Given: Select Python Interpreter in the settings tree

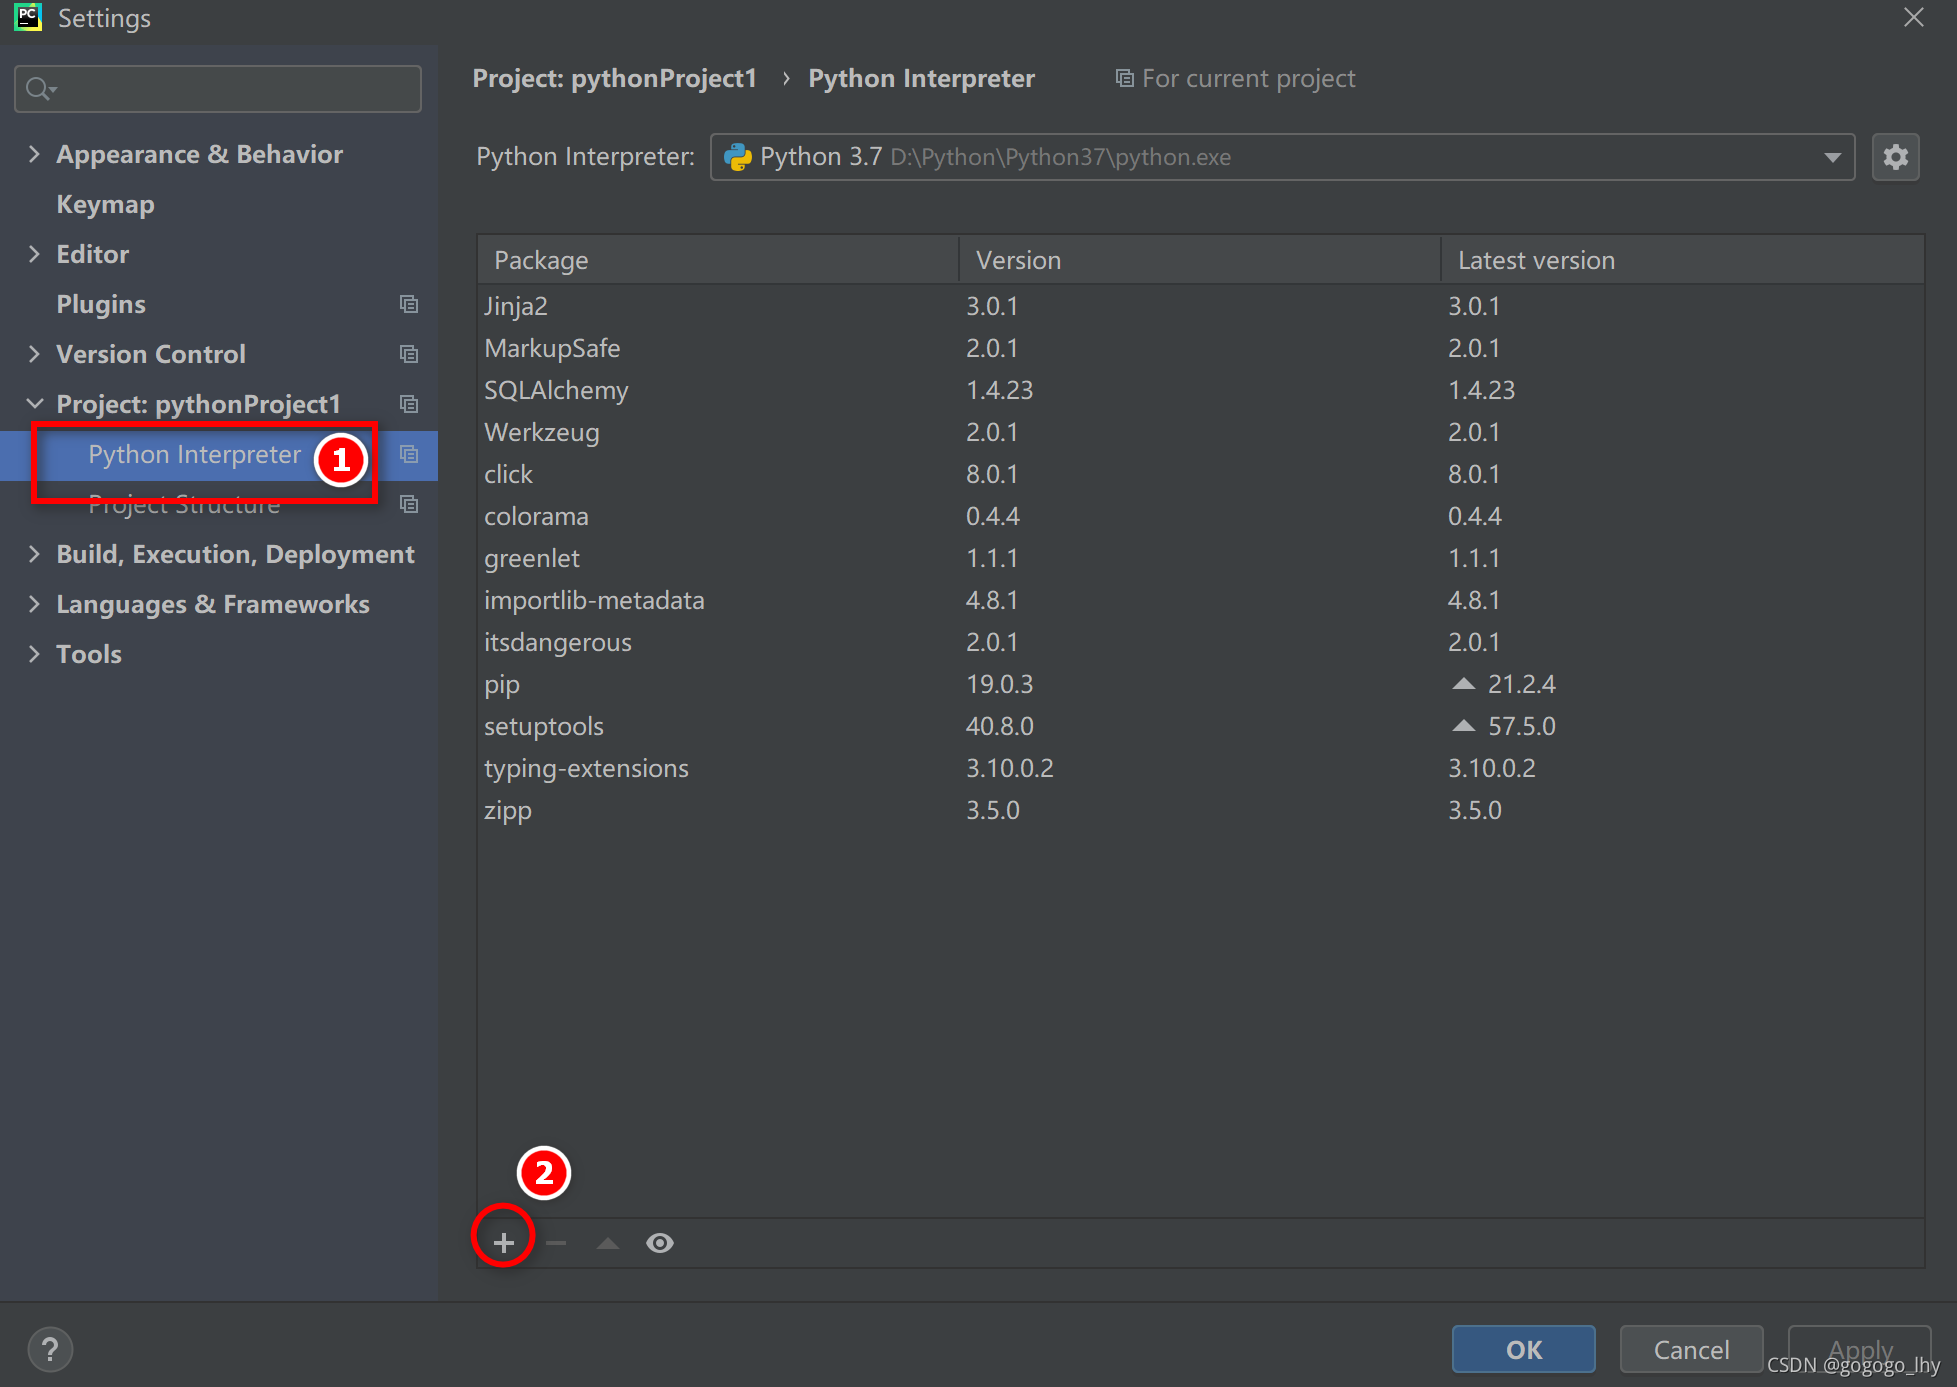Looking at the screenshot, I should click(193, 455).
